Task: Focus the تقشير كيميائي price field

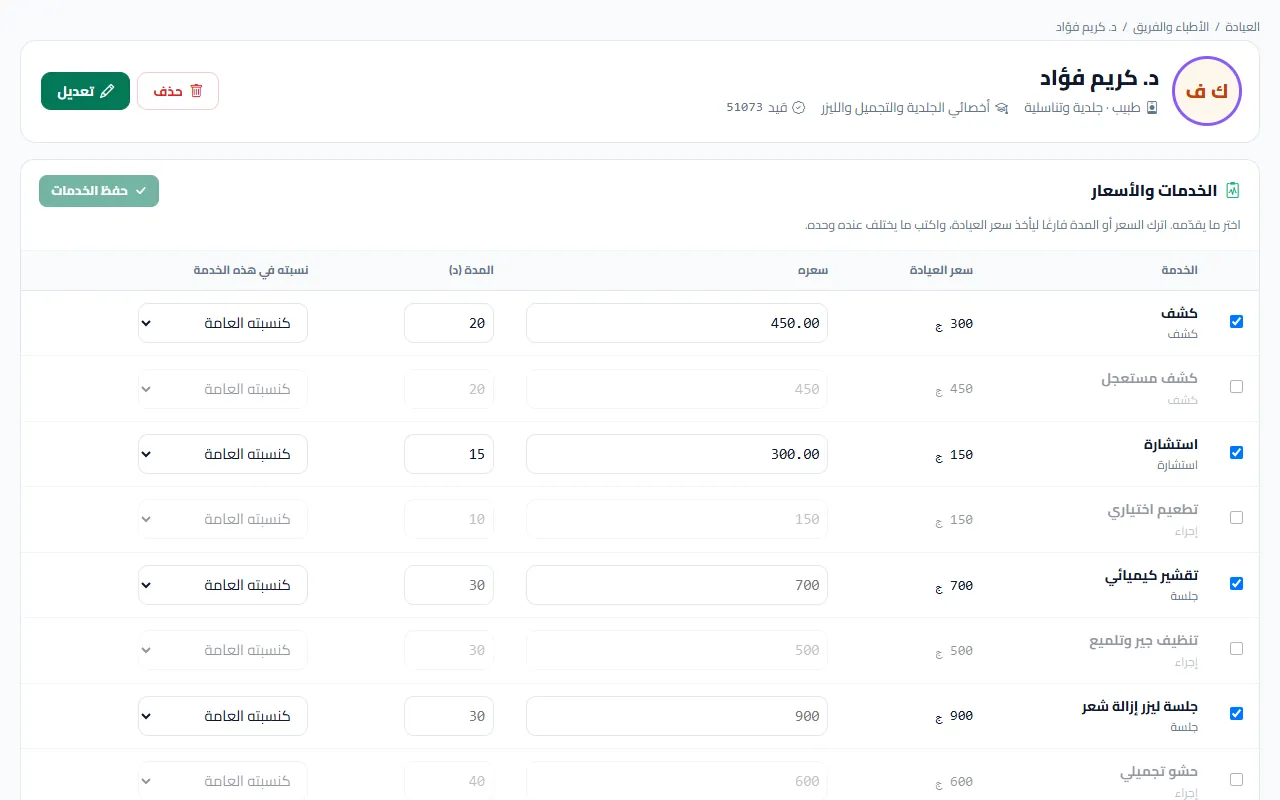Action: 677,585
